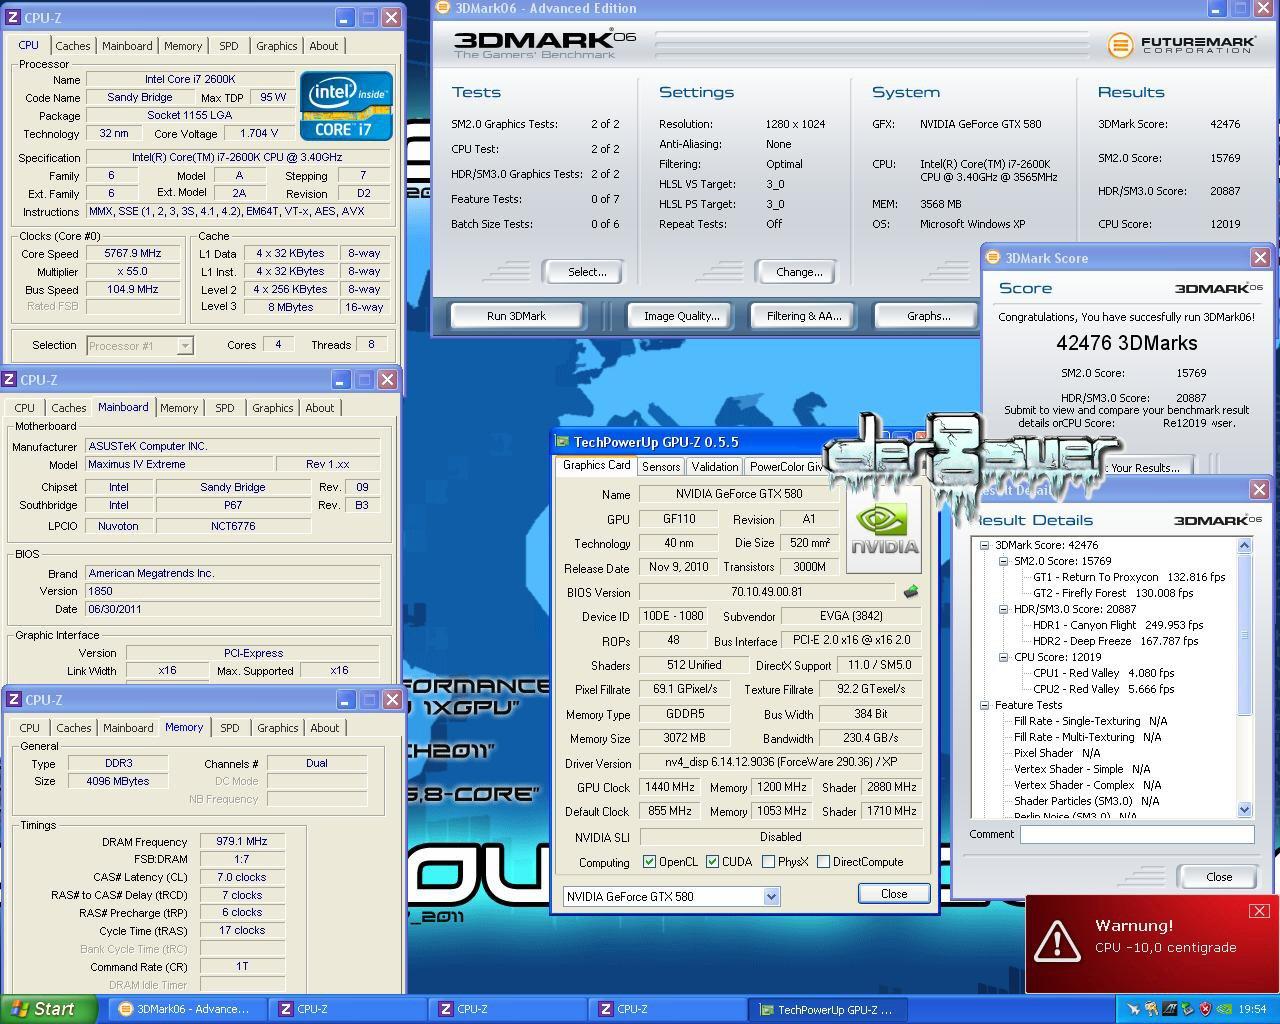Open Image Quality... options
The image size is (1280, 1024).
(x=681, y=316)
